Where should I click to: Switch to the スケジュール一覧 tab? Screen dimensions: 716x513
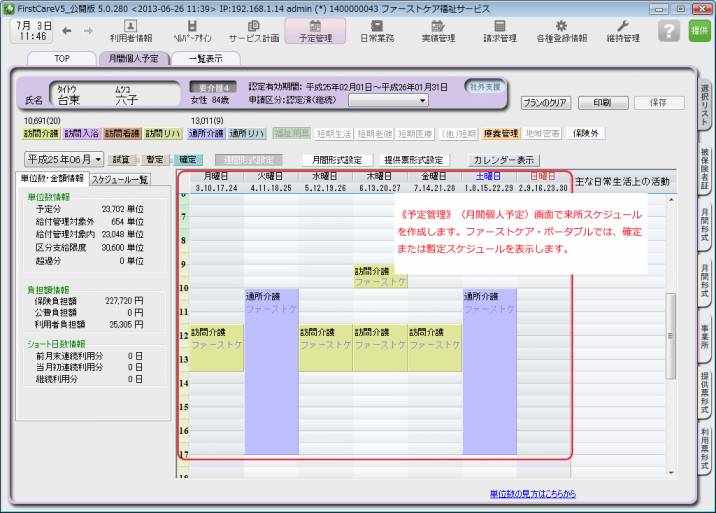click(120, 179)
